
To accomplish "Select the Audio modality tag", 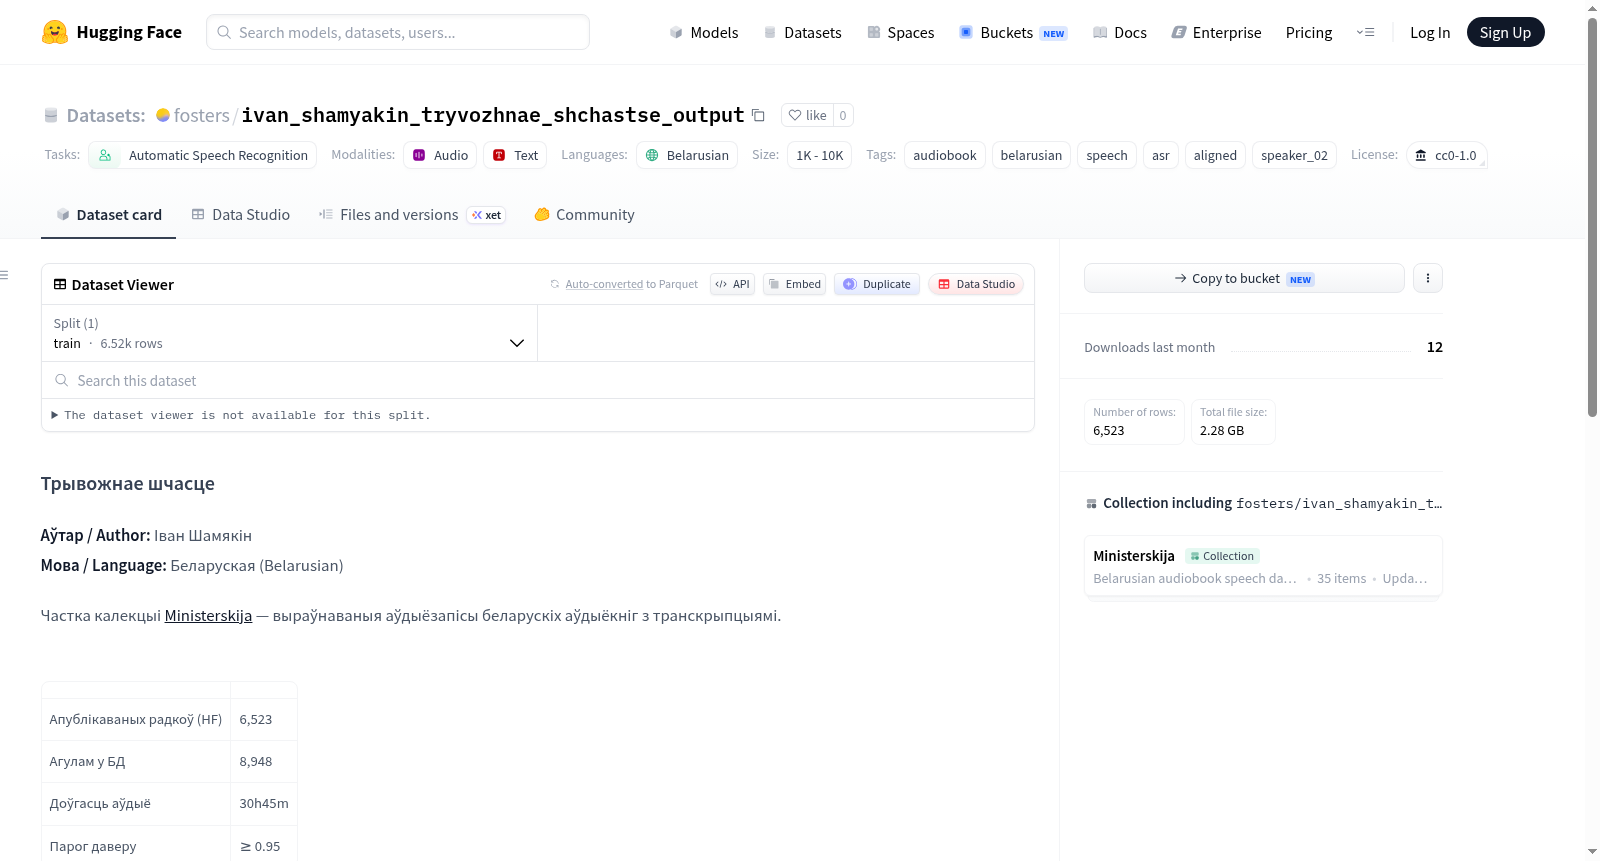I will (440, 155).
